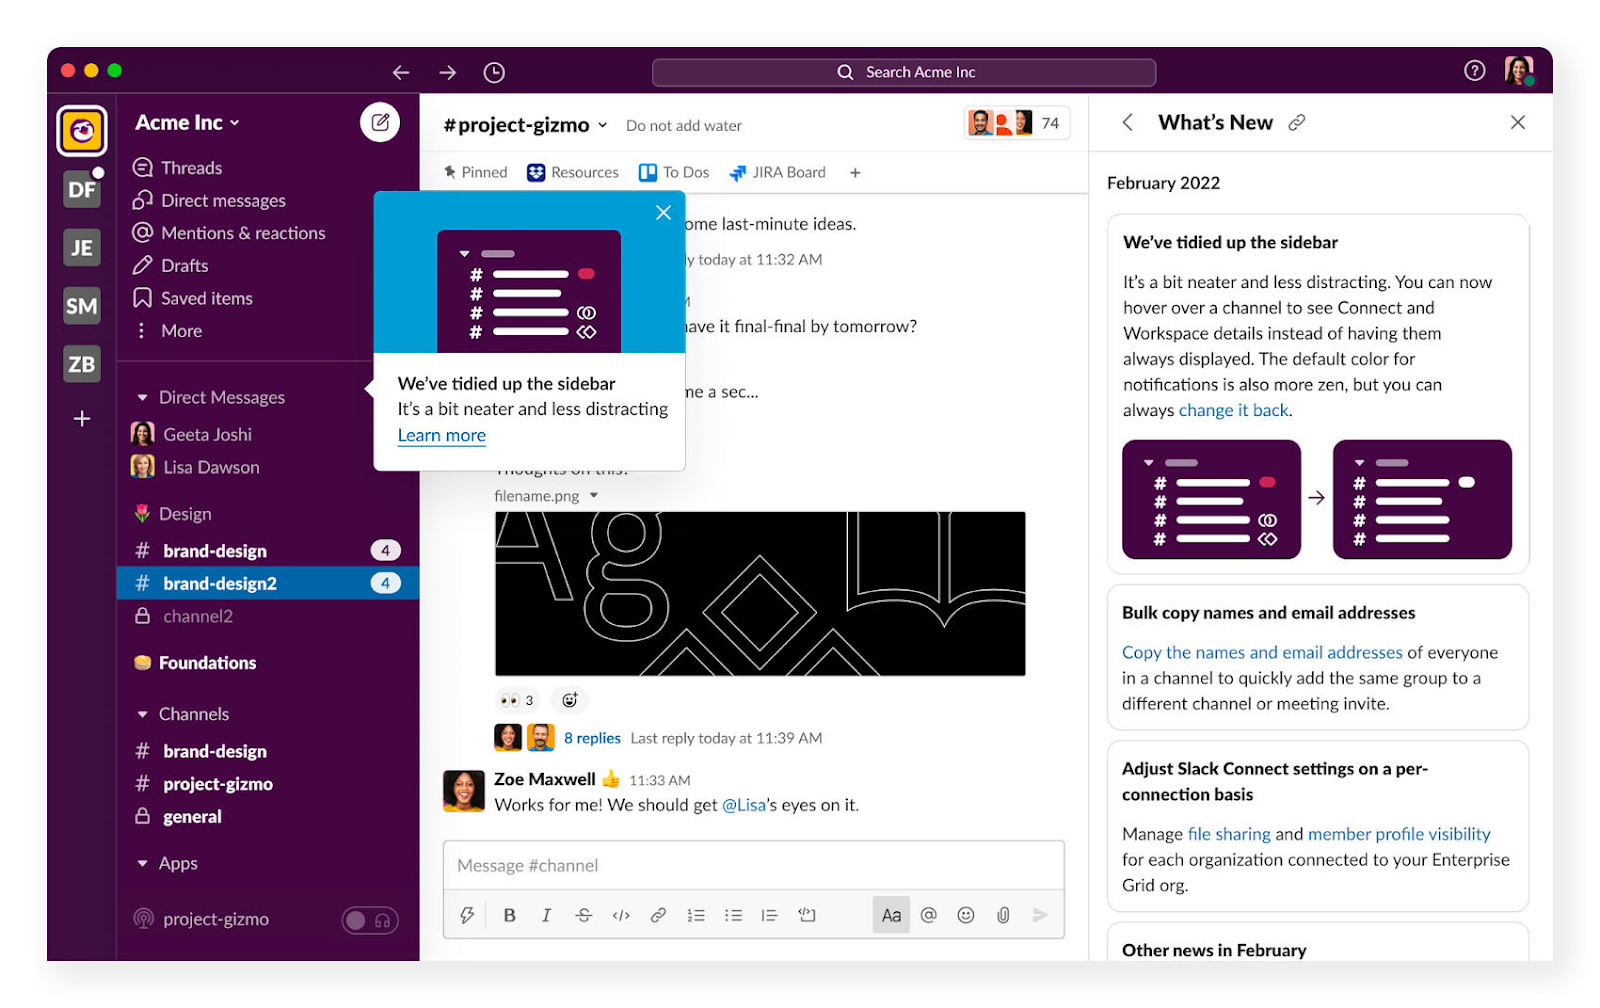Click the help question mark icon
The height and width of the screenshot is (1008, 1600).
(x=1474, y=71)
